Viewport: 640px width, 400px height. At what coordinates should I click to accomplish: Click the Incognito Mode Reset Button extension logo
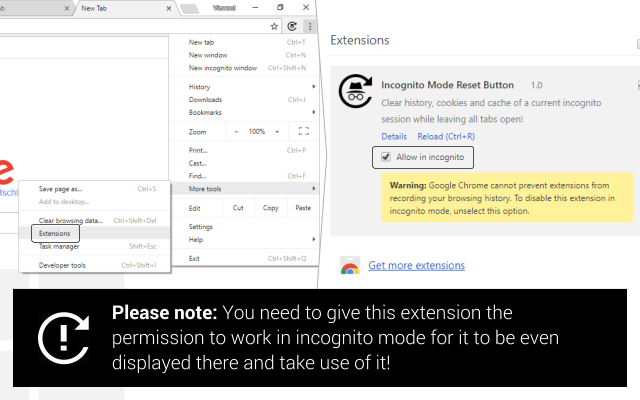(356, 91)
